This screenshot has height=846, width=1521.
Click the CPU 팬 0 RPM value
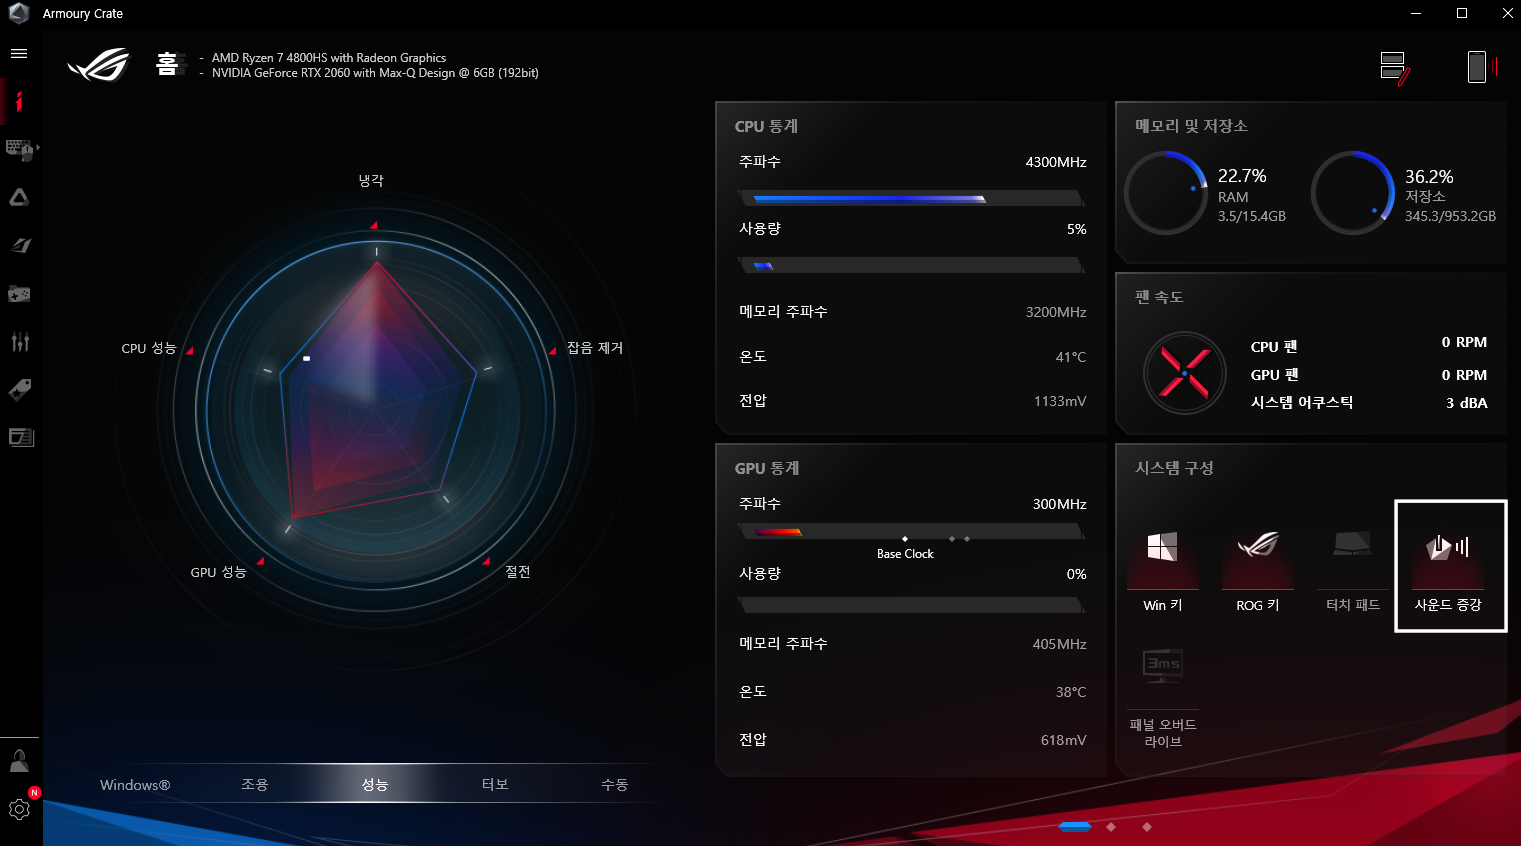tap(1464, 342)
